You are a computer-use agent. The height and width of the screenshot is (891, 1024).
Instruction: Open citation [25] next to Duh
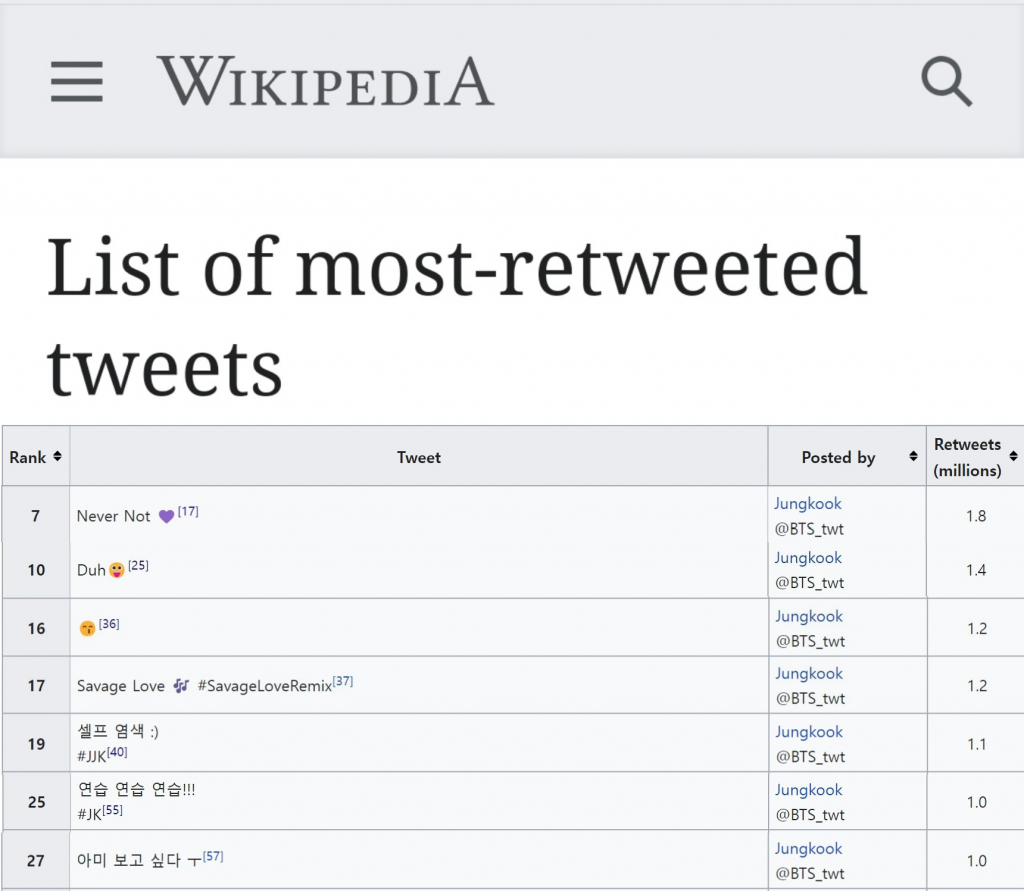click(138, 566)
